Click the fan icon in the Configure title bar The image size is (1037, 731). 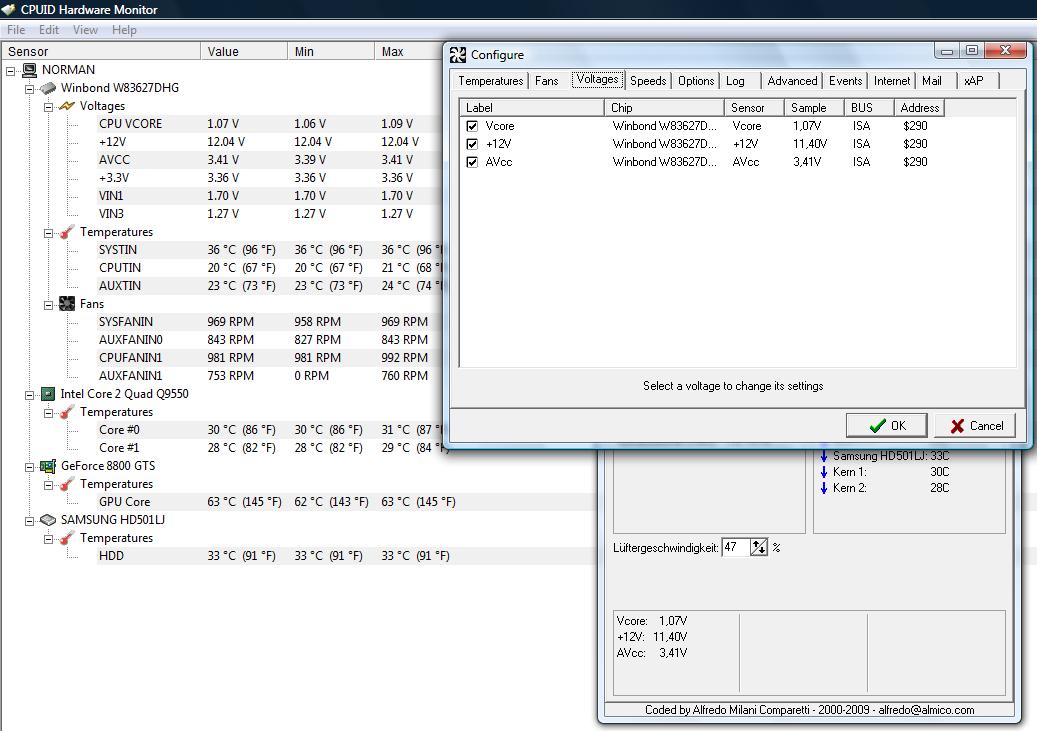pos(458,55)
